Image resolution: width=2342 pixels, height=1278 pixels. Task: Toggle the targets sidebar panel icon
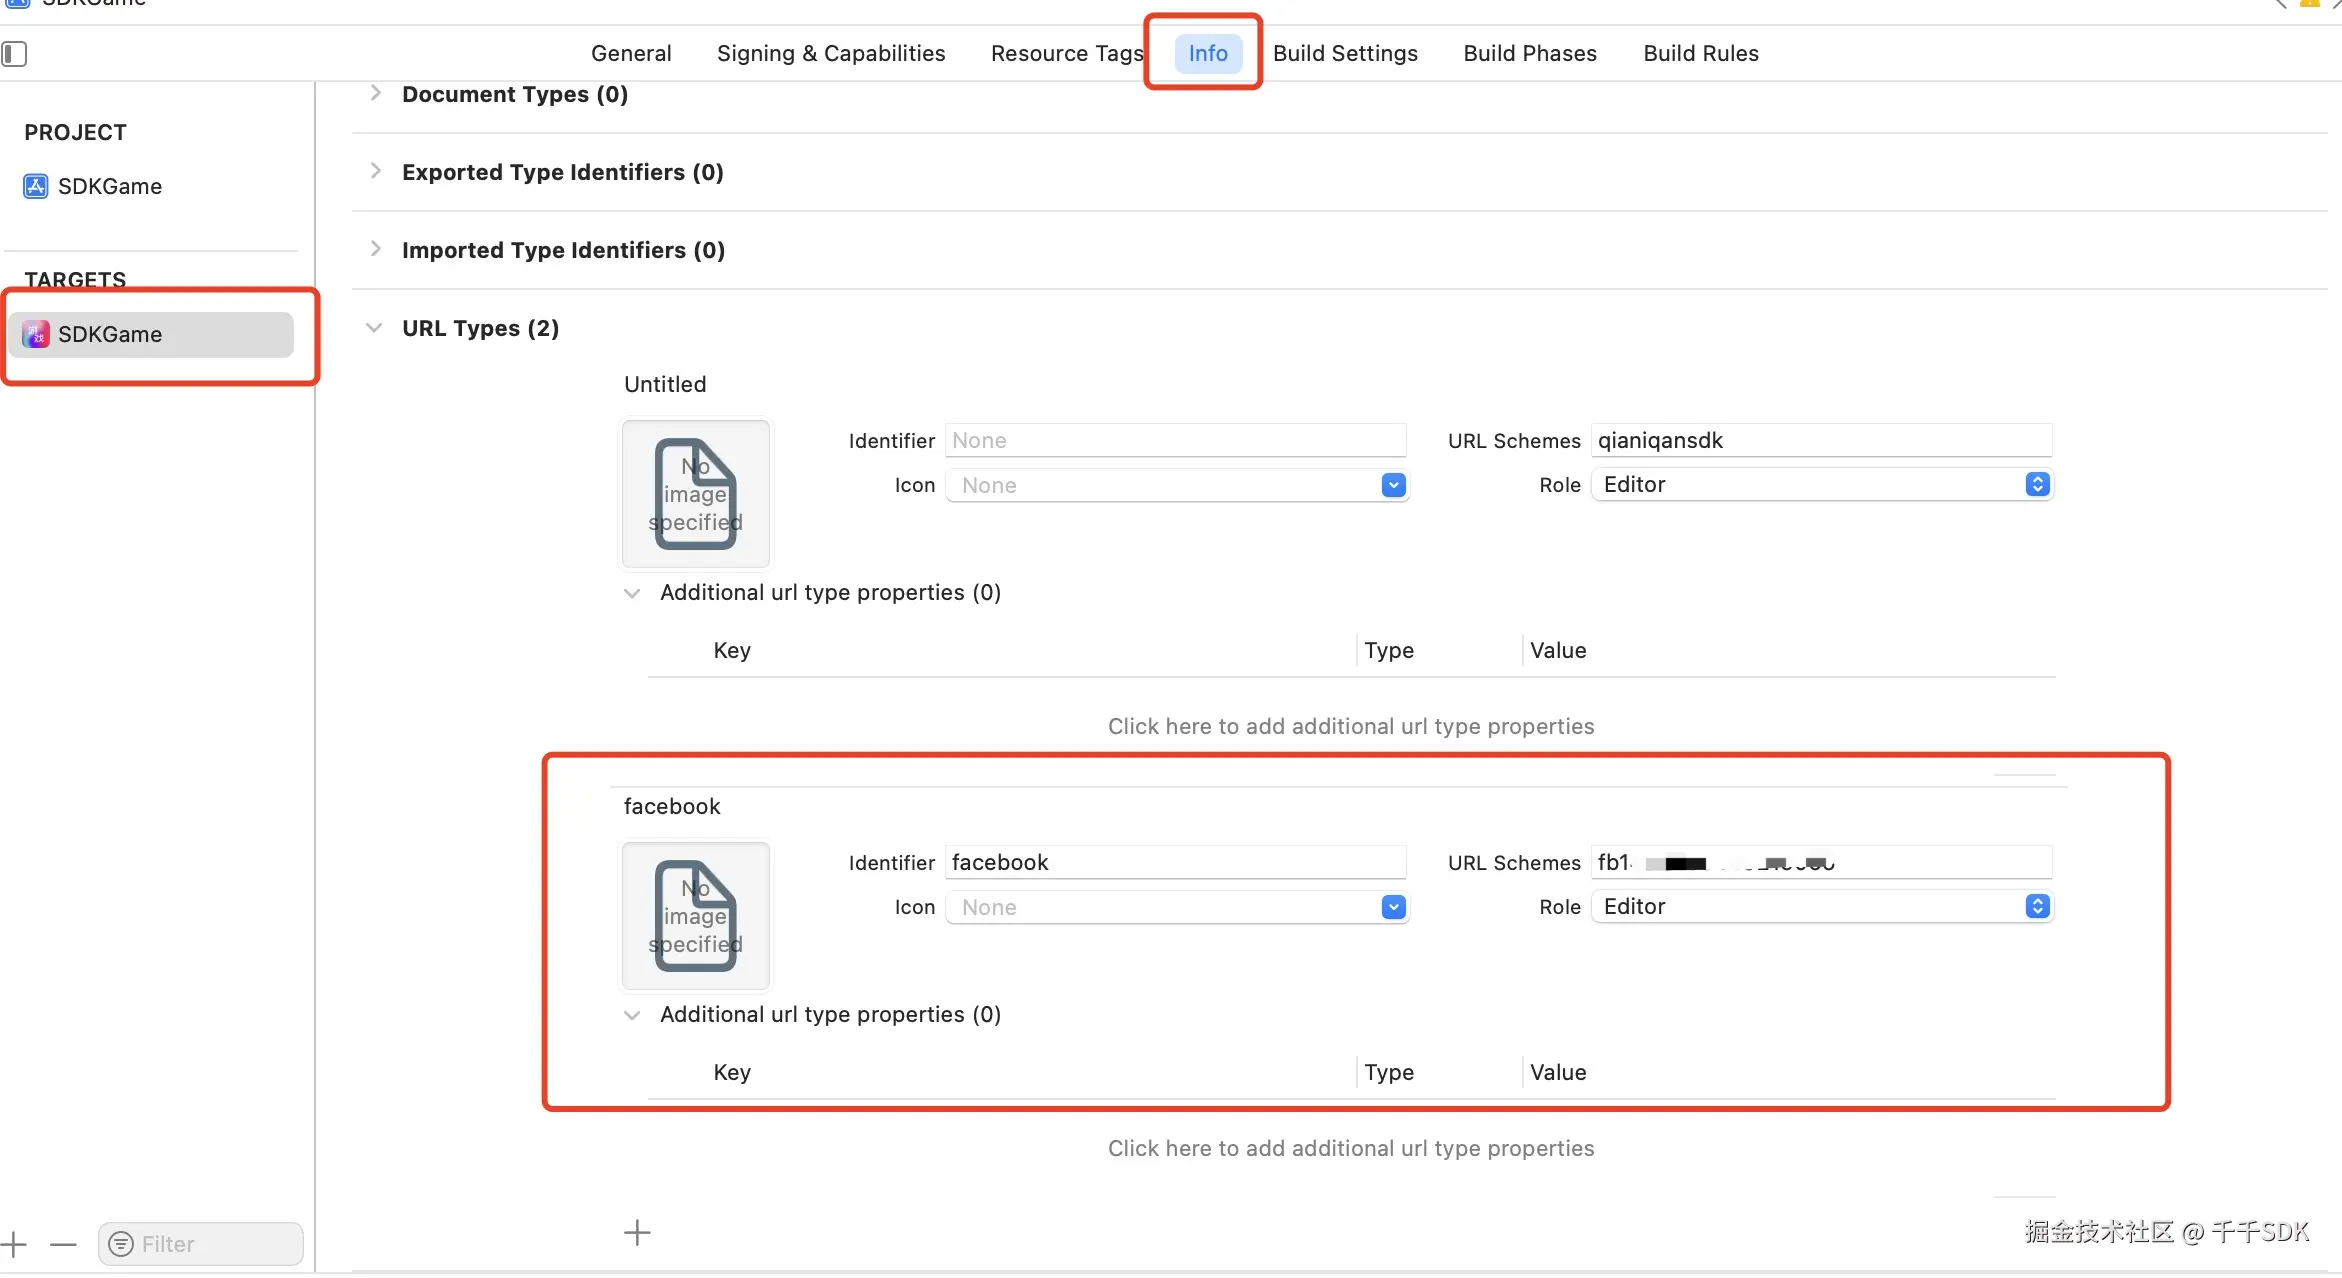[x=14, y=53]
